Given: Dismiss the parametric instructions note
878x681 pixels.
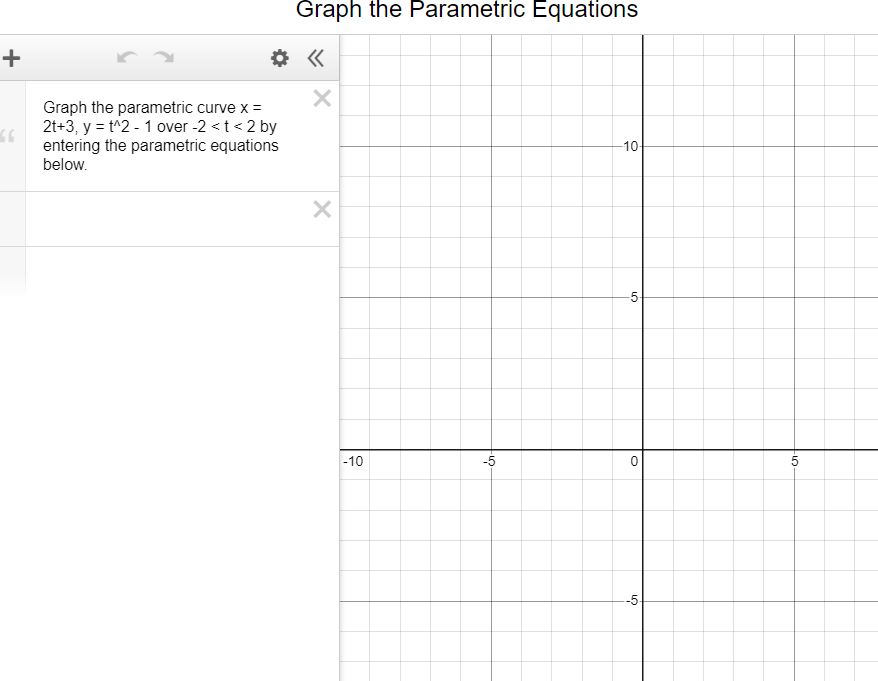Looking at the screenshot, I should coord(321,98).
